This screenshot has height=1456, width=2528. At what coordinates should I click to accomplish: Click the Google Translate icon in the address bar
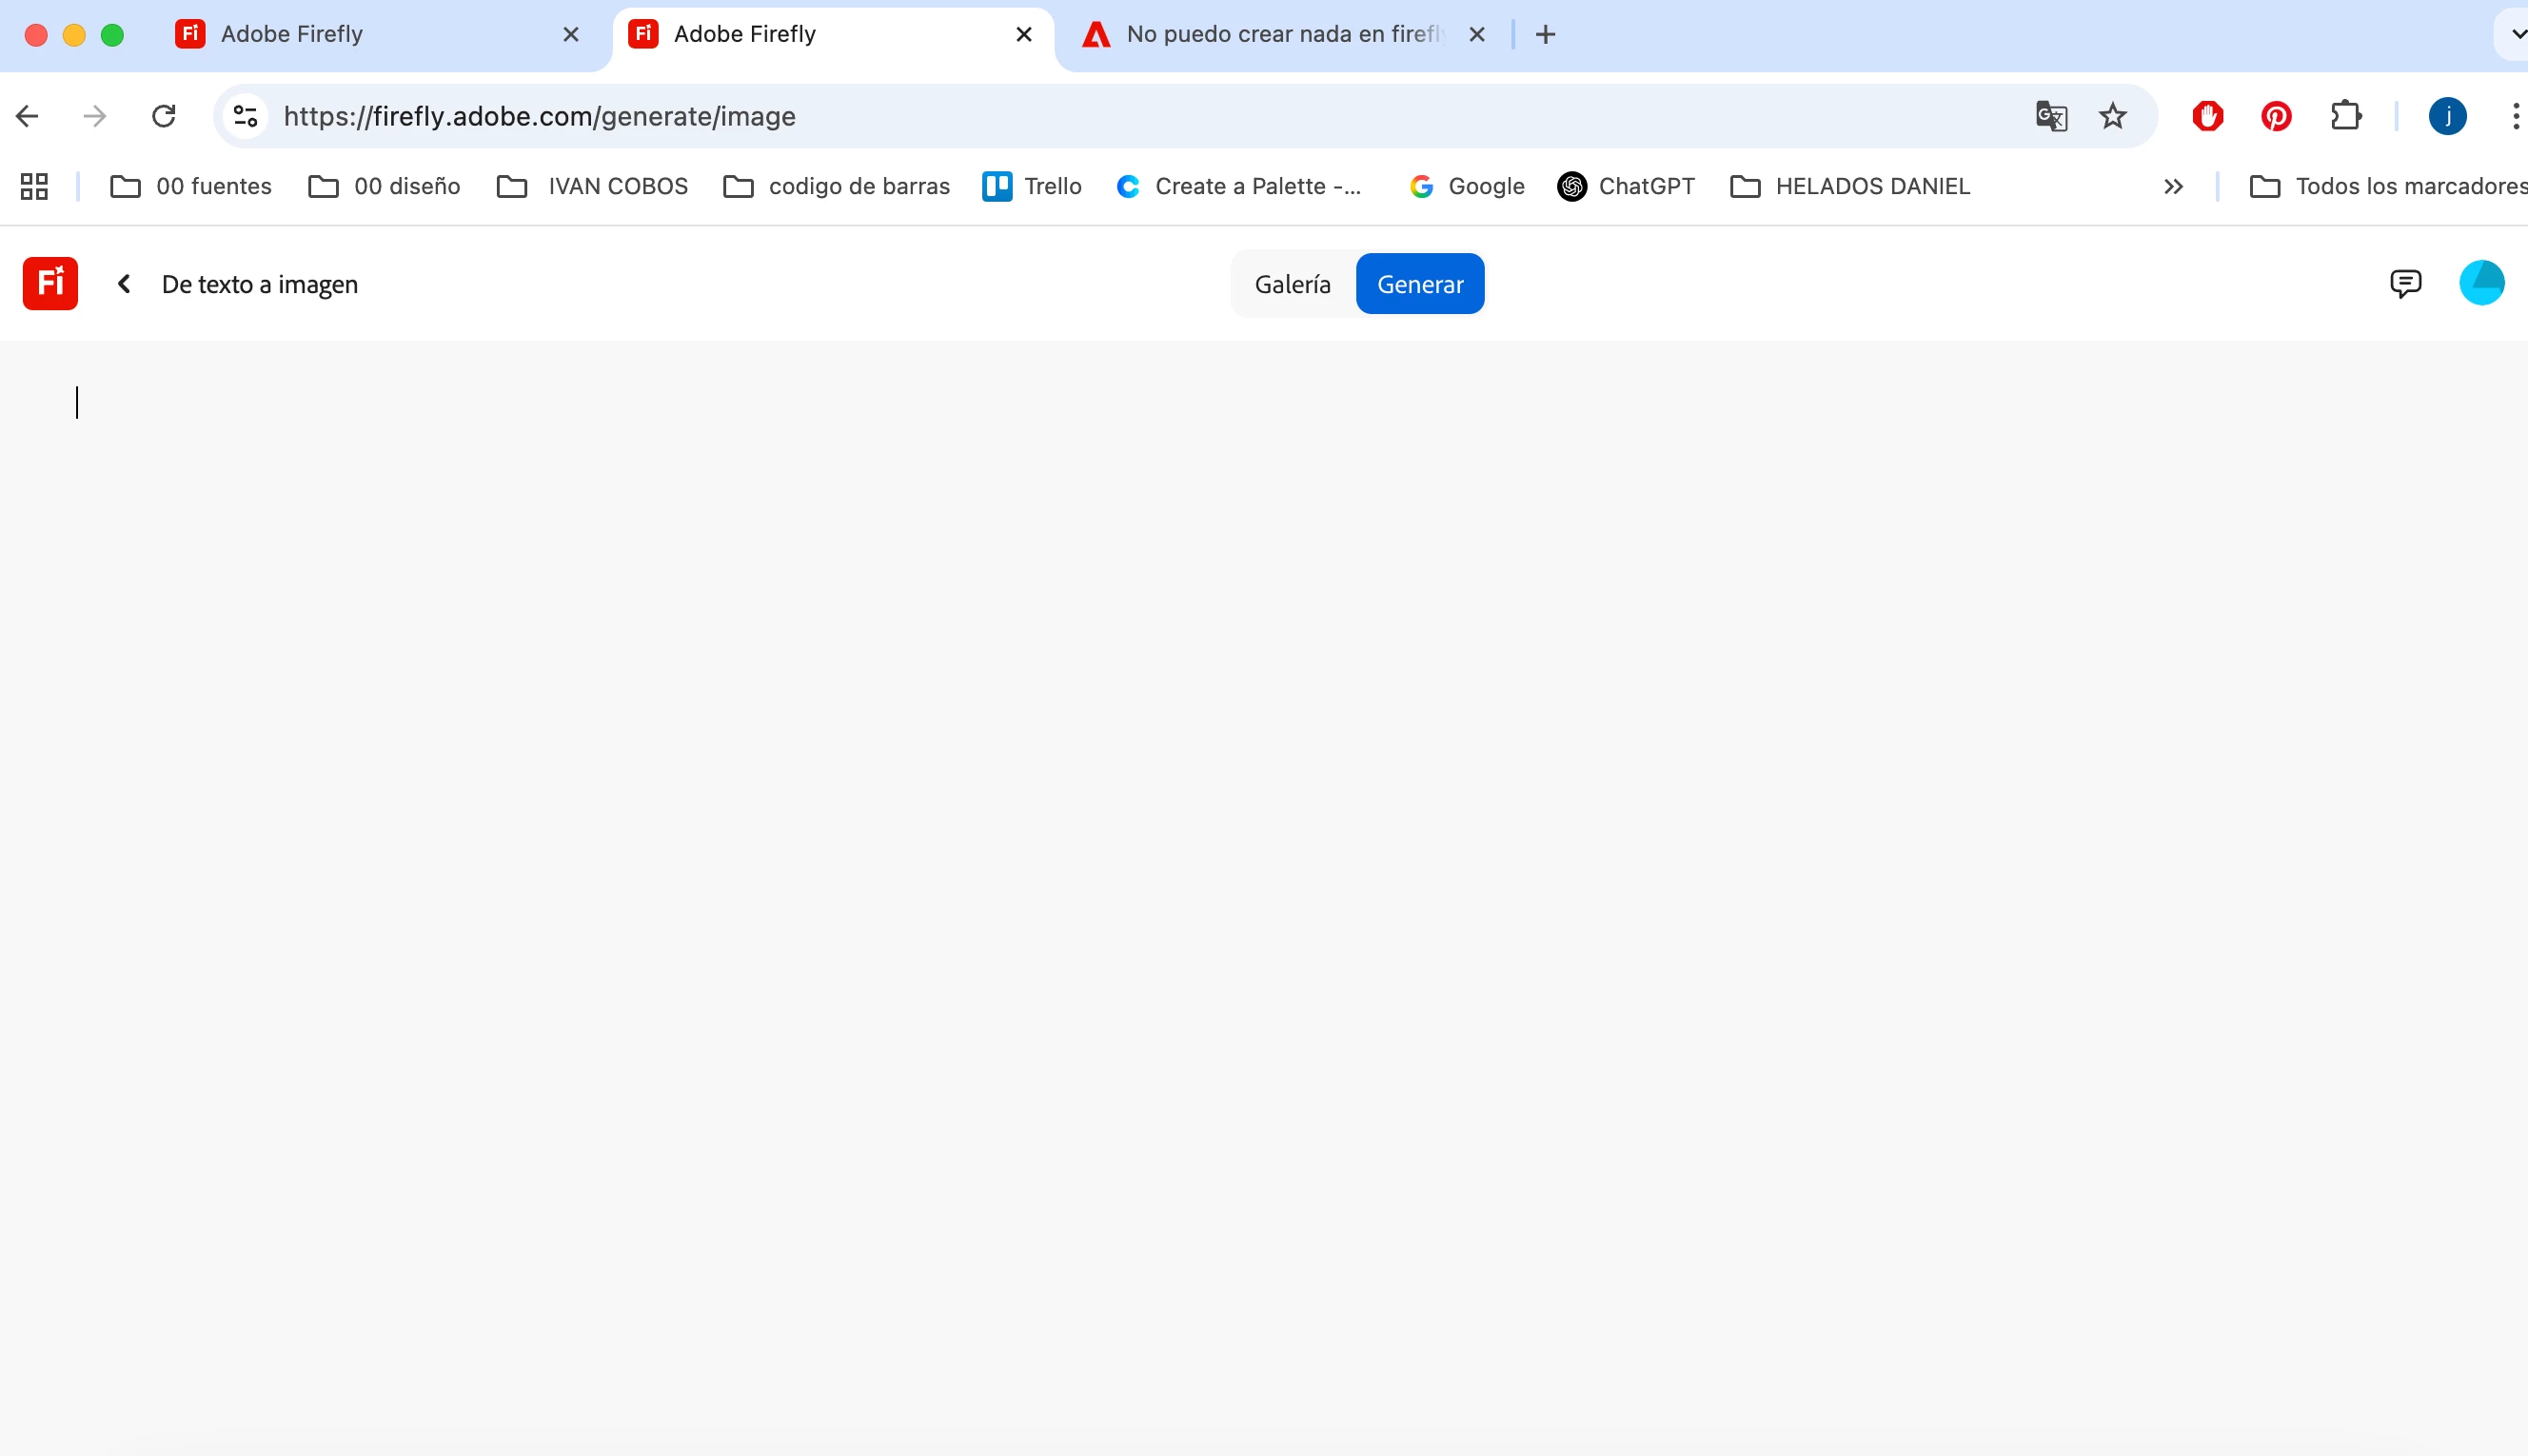[2050, 116]
